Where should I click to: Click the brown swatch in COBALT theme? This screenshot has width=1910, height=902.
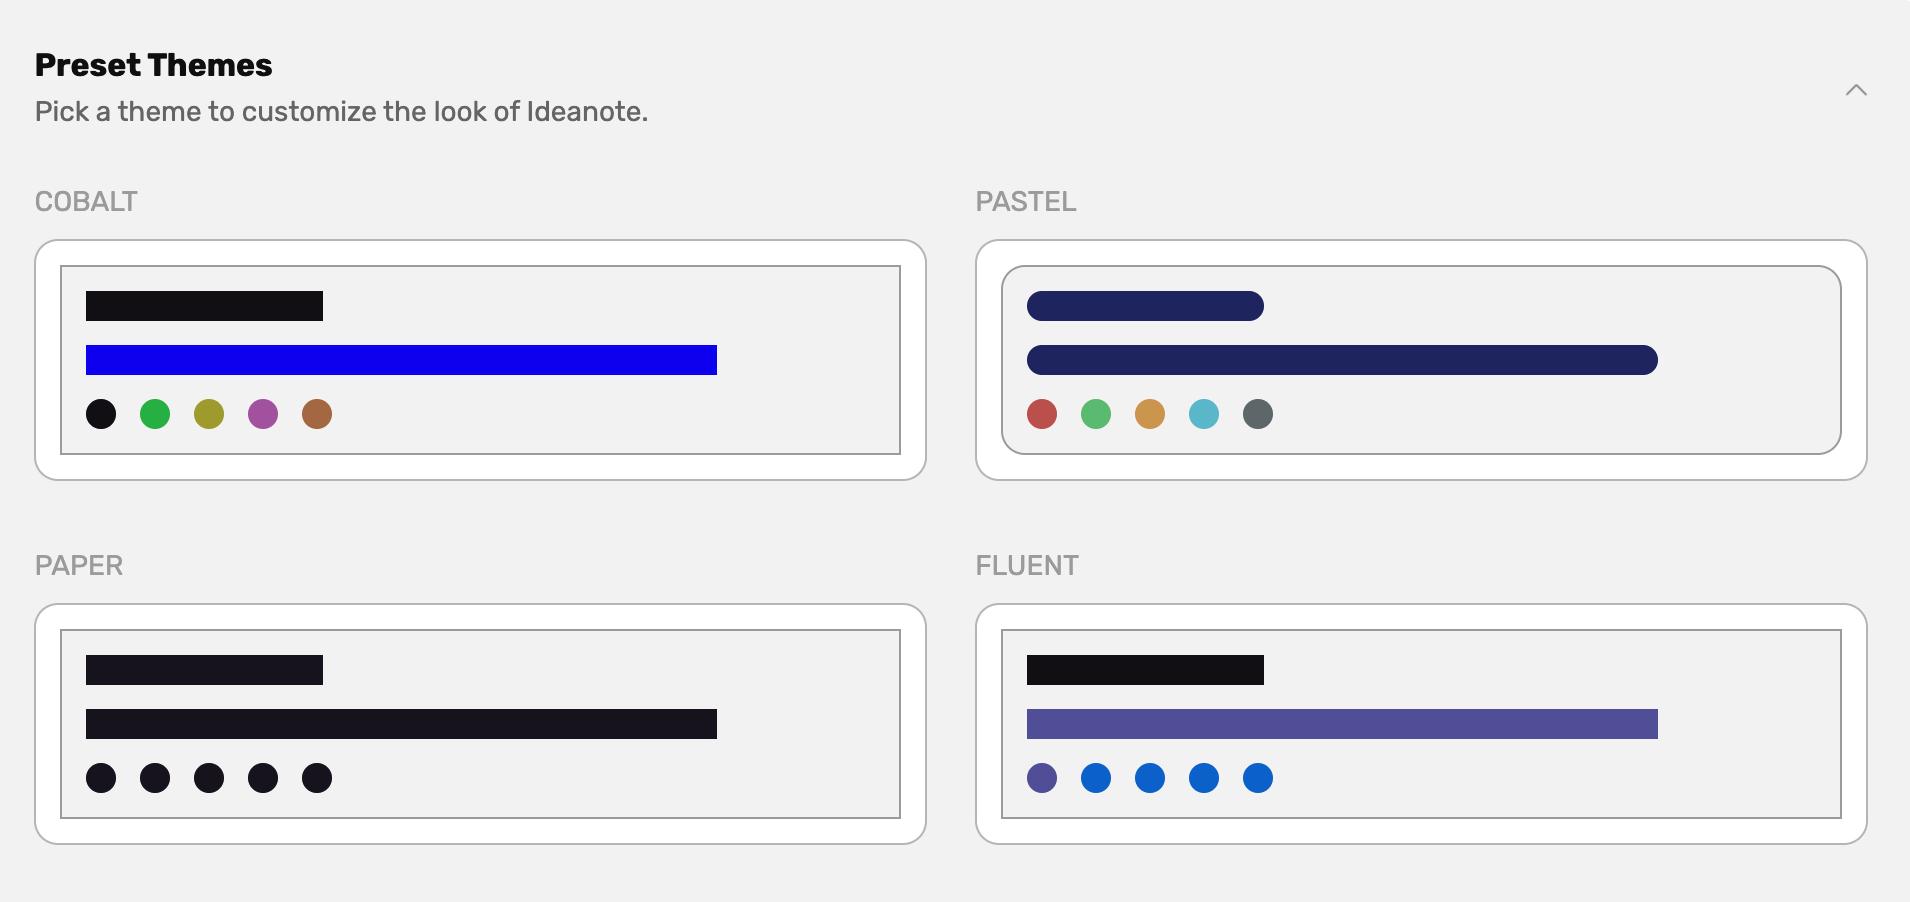tap(317, 413)
